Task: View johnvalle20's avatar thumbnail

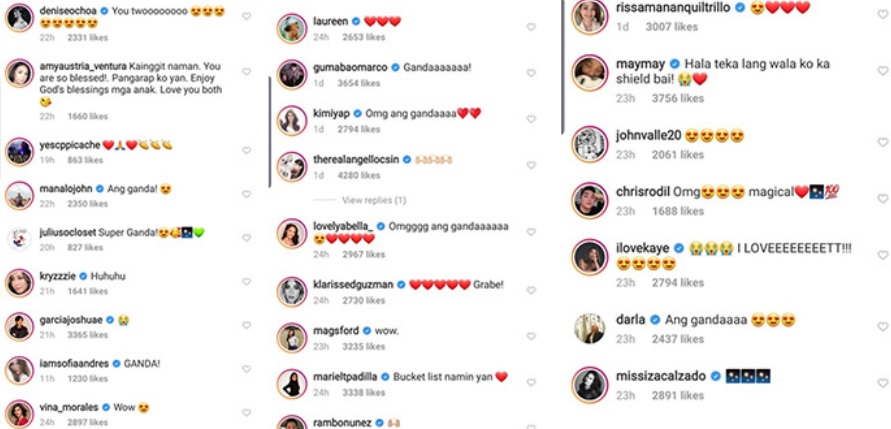Action: tap(590, 144)
